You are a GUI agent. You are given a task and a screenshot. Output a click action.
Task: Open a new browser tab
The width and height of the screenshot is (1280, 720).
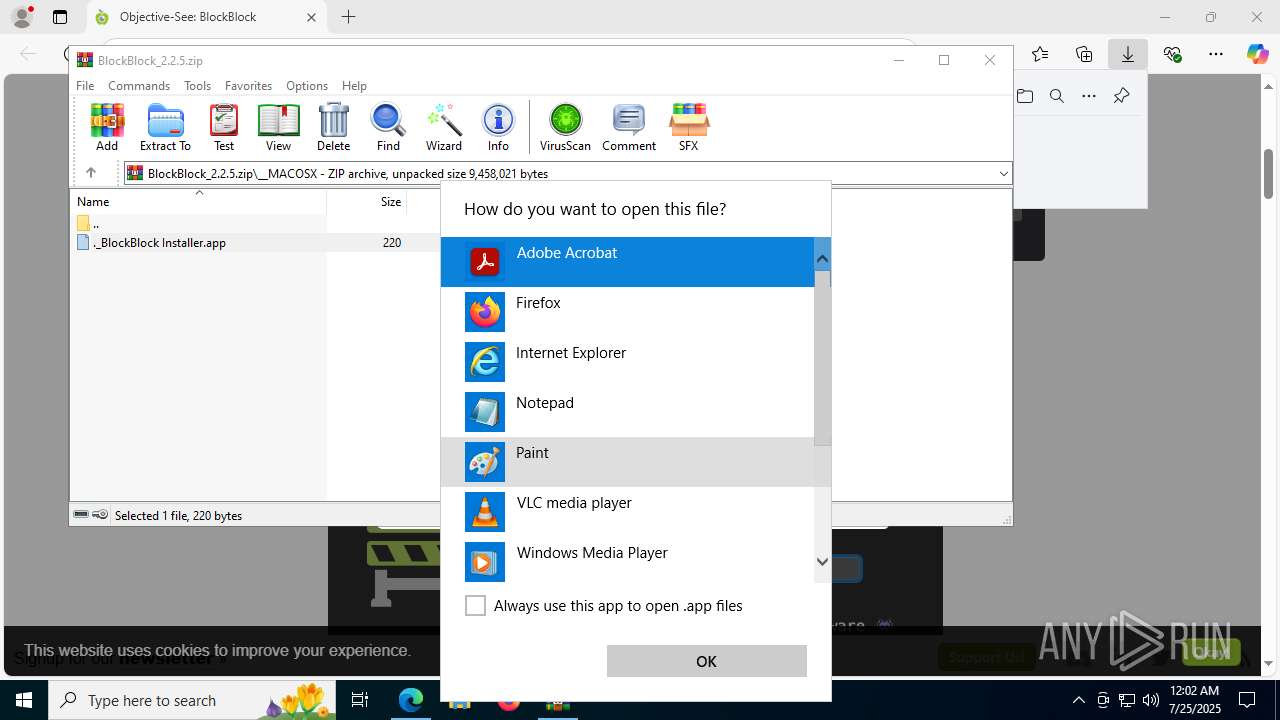348,17
